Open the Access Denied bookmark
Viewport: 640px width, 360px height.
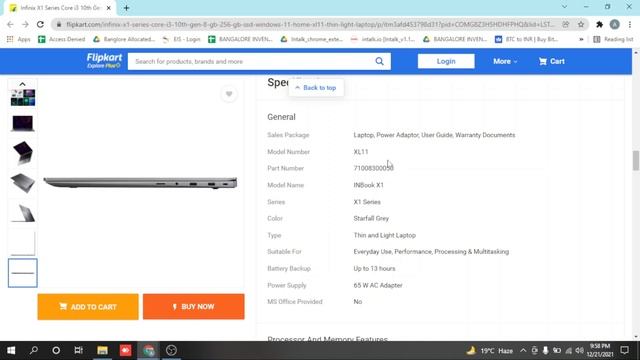click(x=62, y=39)
